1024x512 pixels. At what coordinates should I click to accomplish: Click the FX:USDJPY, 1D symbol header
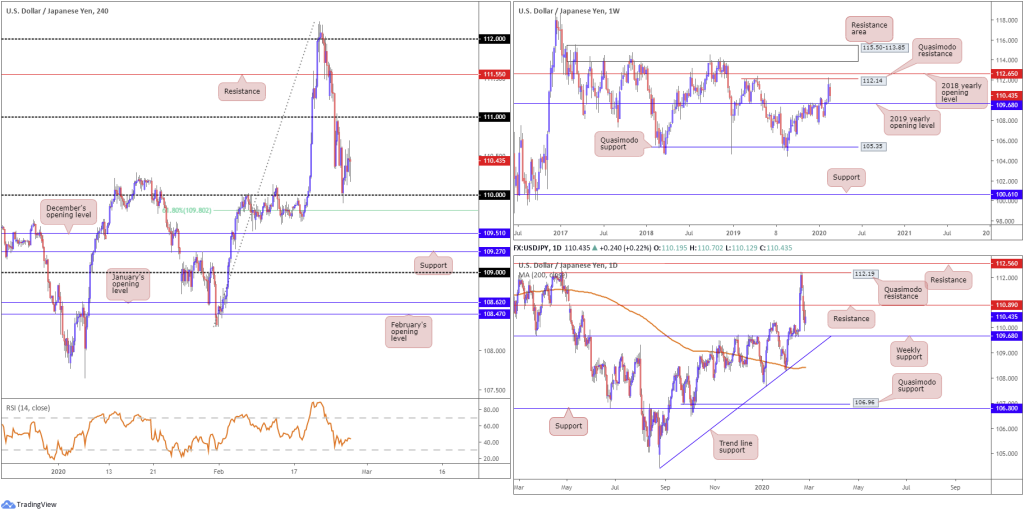click(536, 249)
